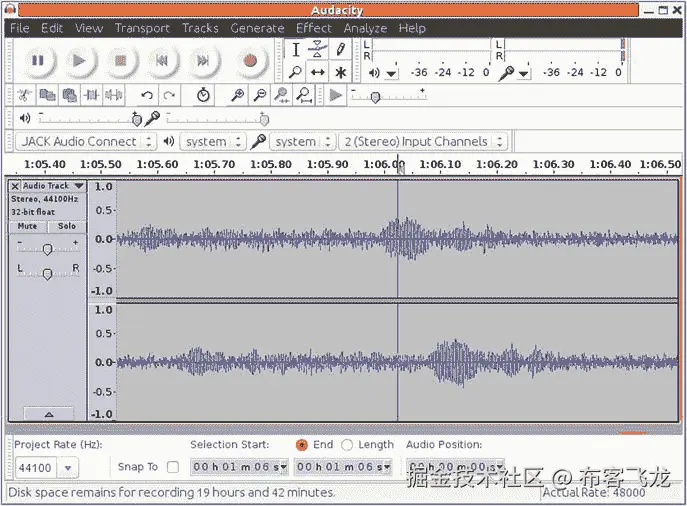Screen dimensions: 687x506
Task: Open the End time format dropdown
Action: [x=387, y=467]
